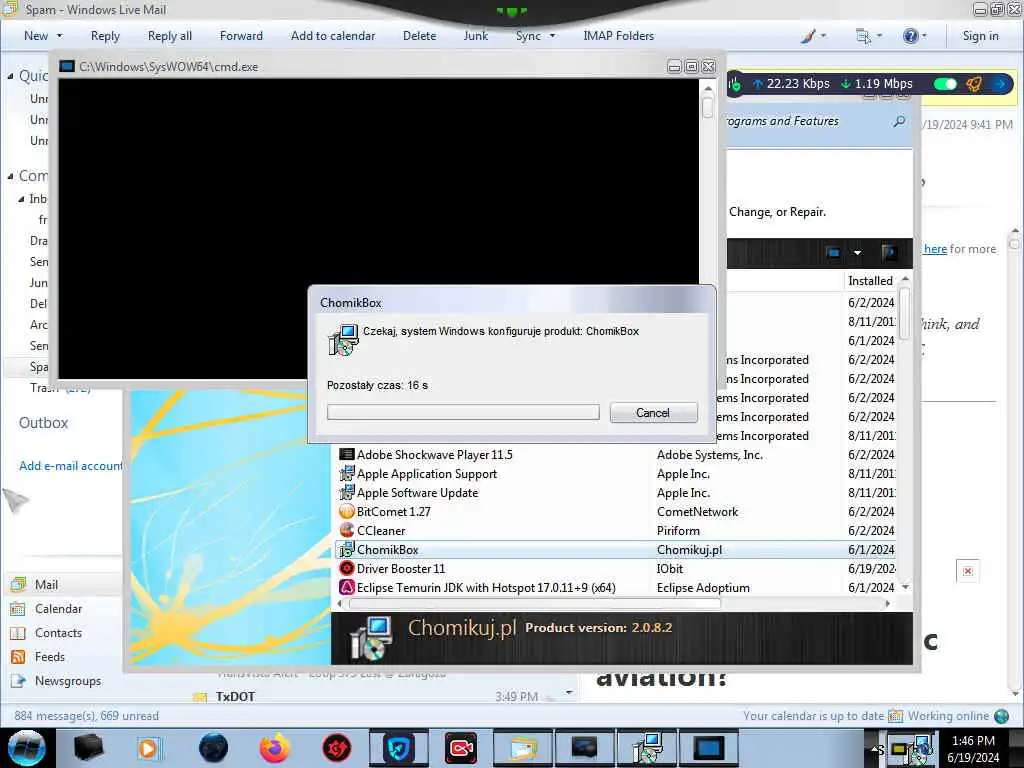Collapse the Quick views tree section

(10, 76)
